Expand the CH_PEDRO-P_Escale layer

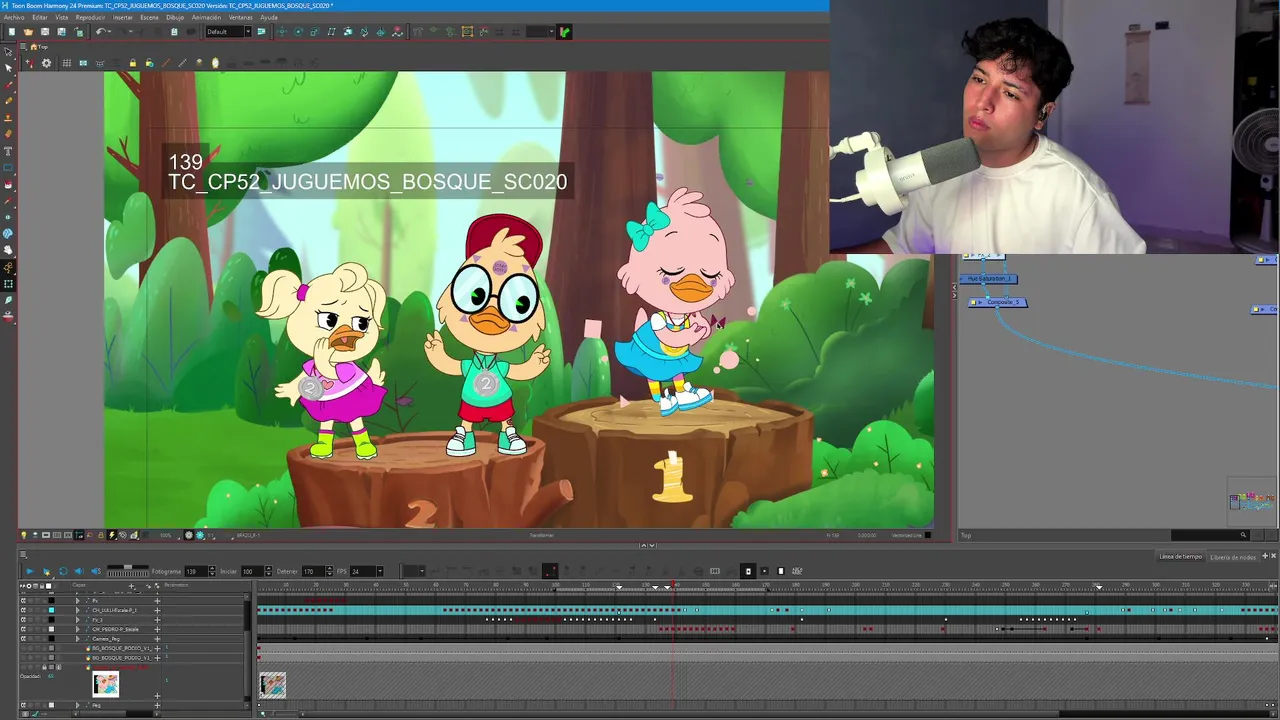(x=78, y=629)
